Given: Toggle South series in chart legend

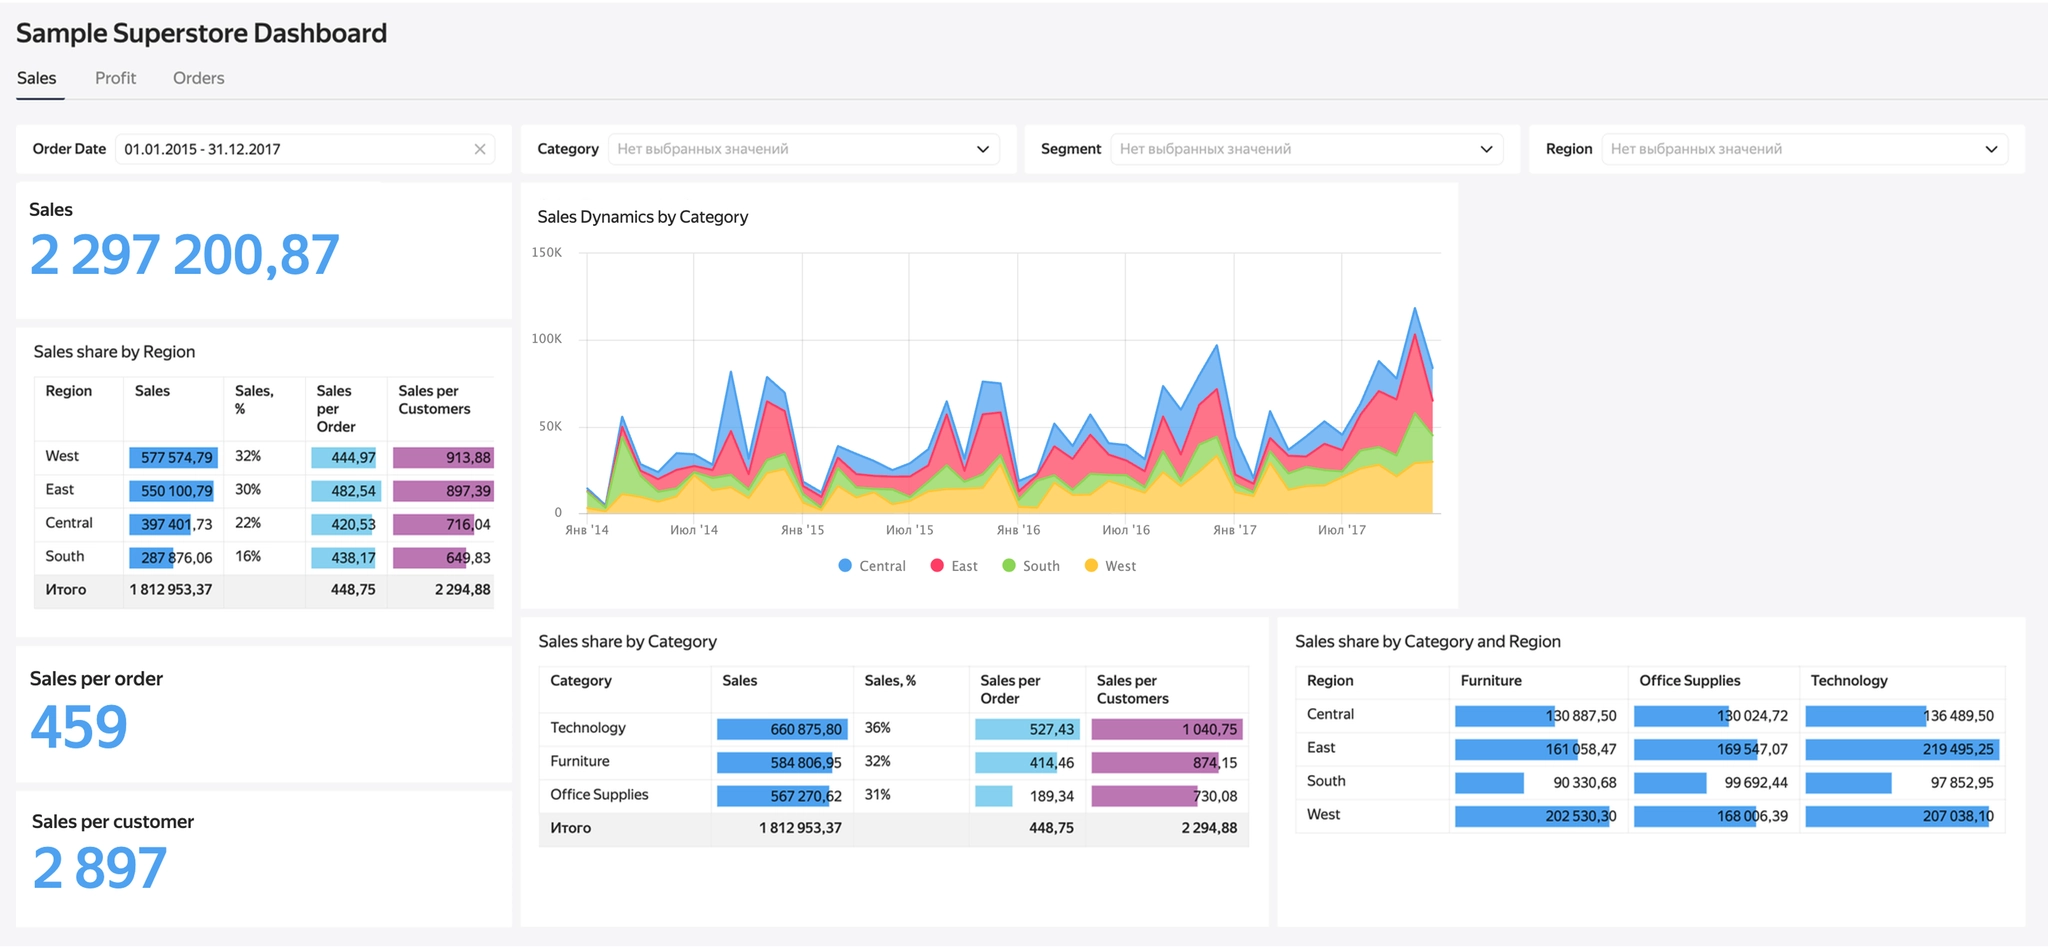Looking at the screenshot, I should coord(1031,566).
